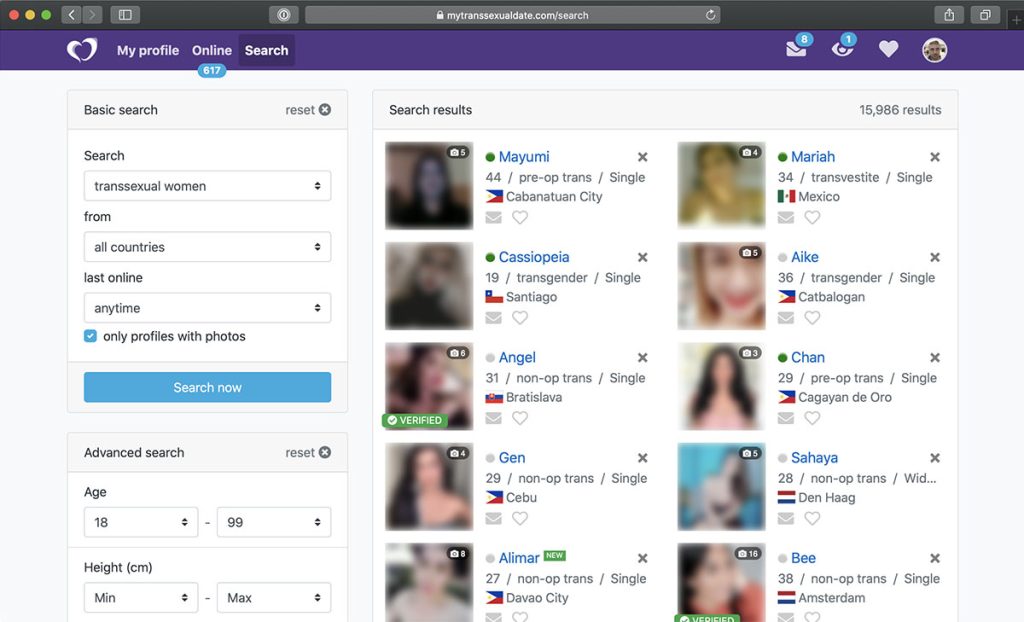This screenshot has height=622, width=1024.
Task: Open Sahaya's profile photo thumbnail
Action: click(x=721, y=487)
